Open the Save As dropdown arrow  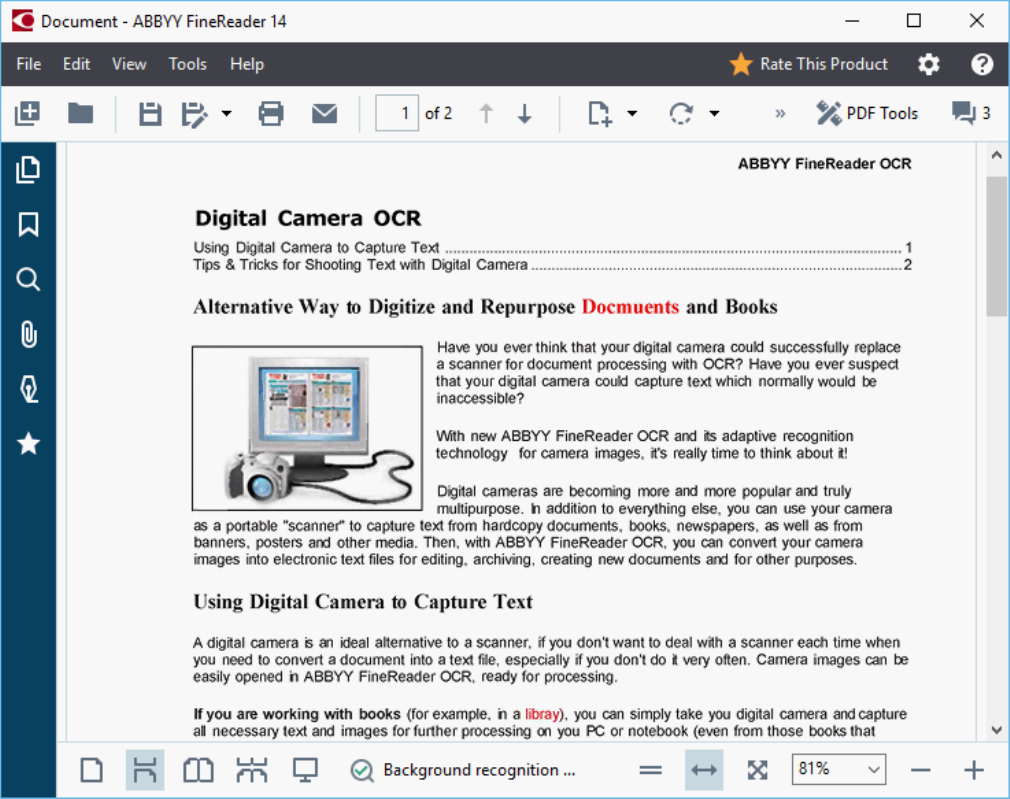click(x=226, y=113)
